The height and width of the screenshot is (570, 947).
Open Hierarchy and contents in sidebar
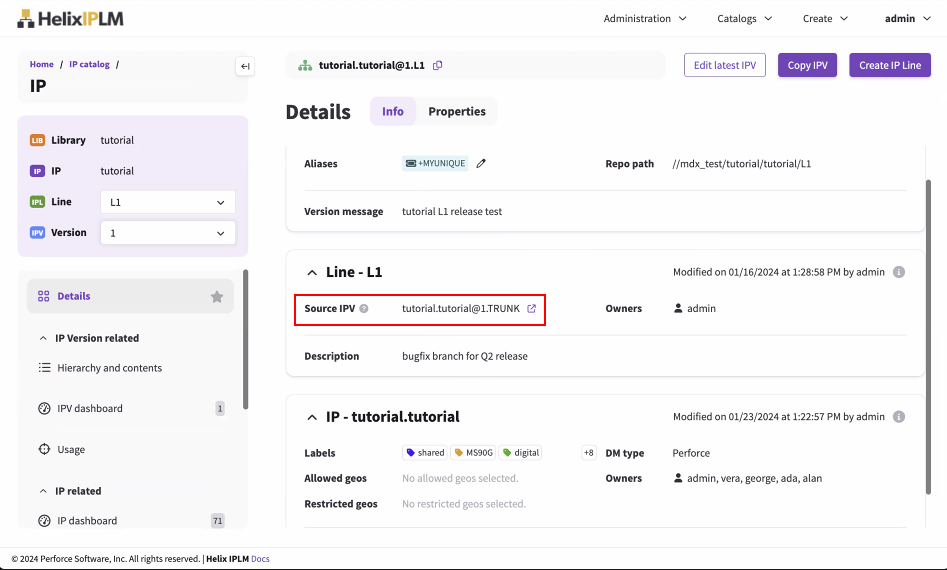(x=109, y=368)
